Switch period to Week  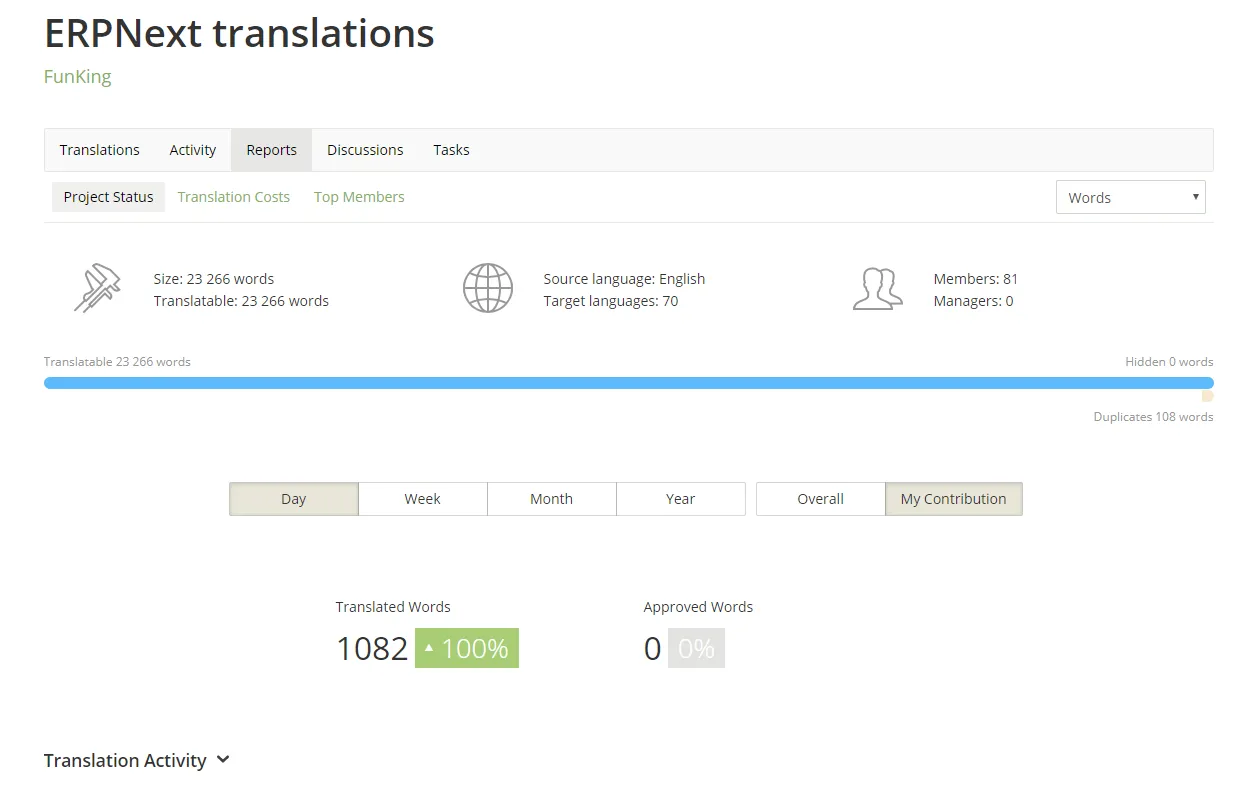(x=423, y=499)
